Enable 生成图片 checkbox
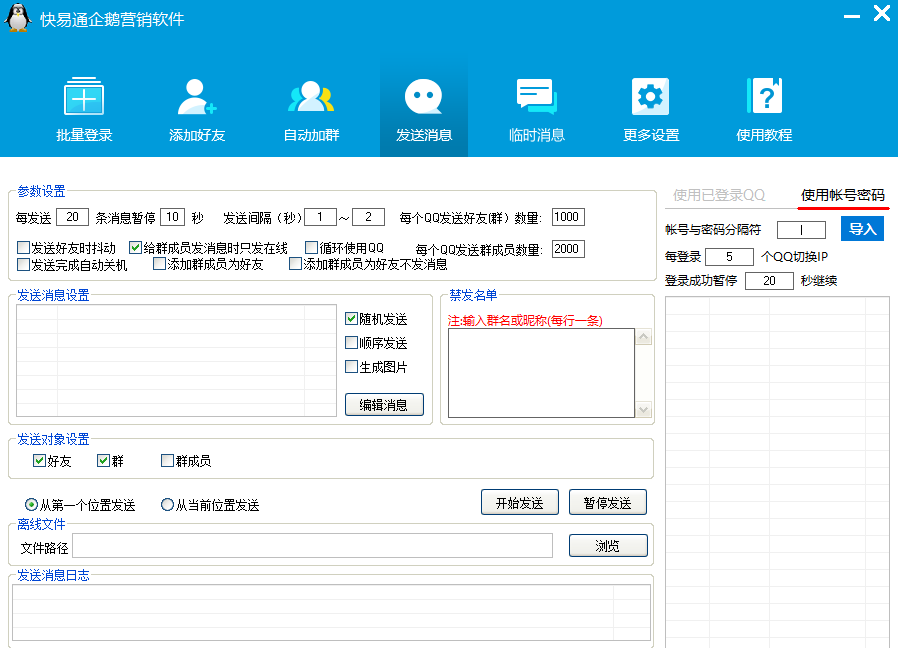 pyautogui.click(x=352, y=367)
